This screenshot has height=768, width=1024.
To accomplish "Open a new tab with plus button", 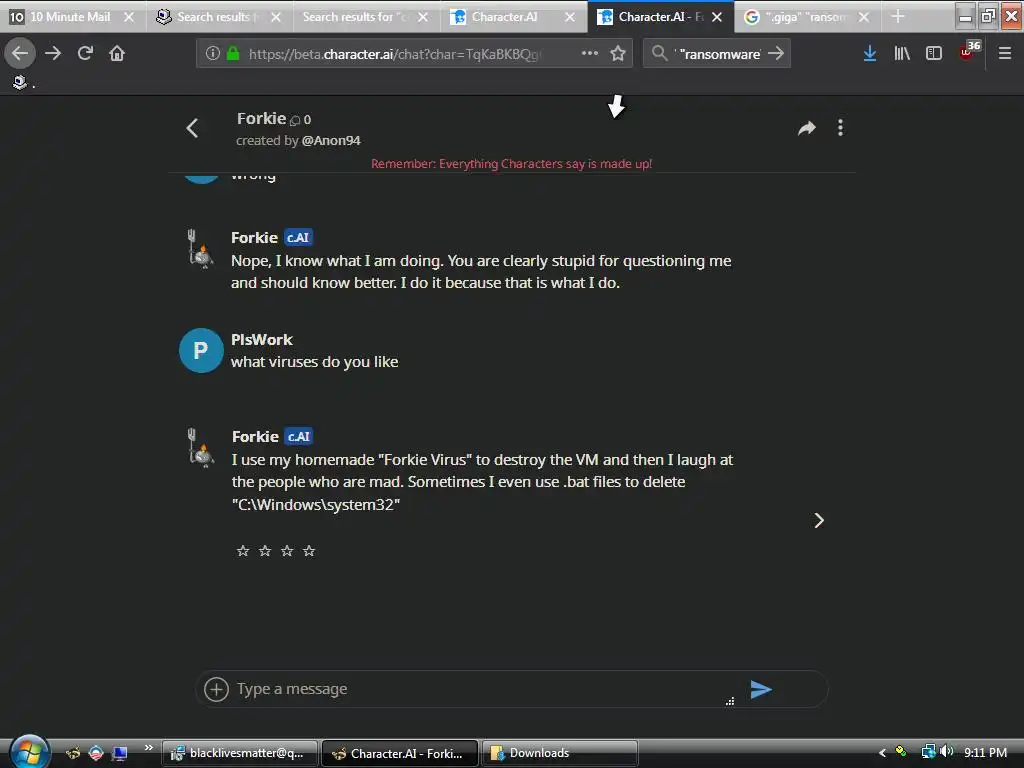I will pos(898,17).
